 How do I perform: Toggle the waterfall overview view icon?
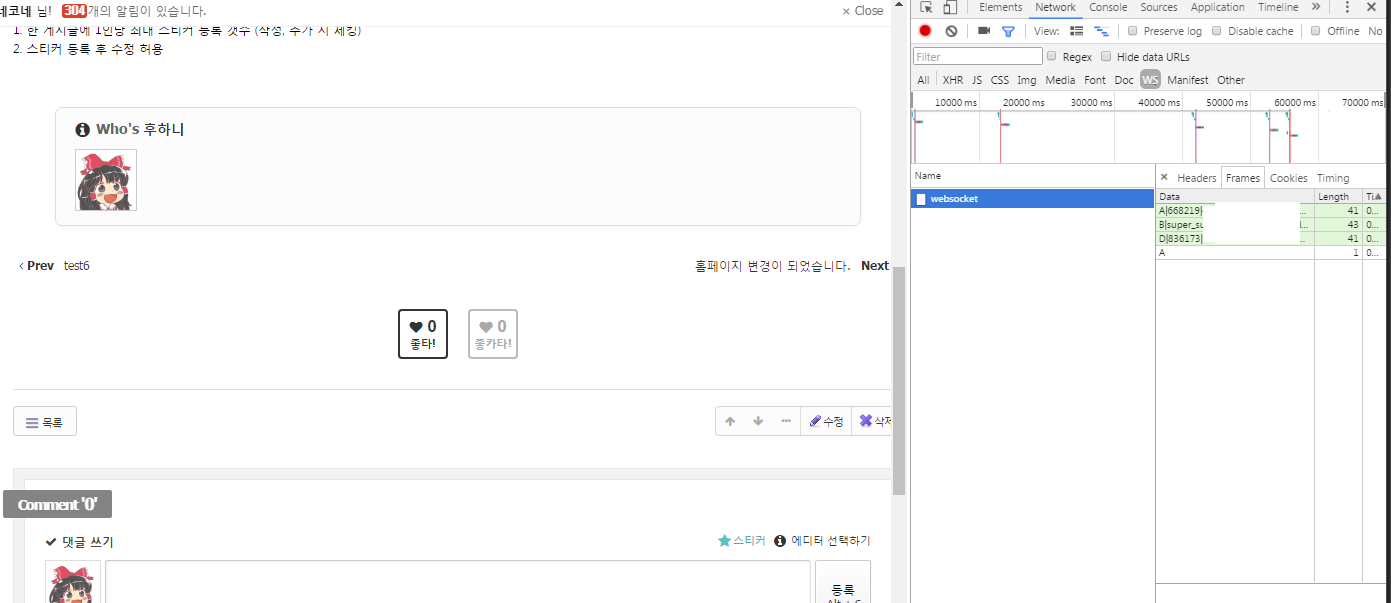[x=1101, y=31]
